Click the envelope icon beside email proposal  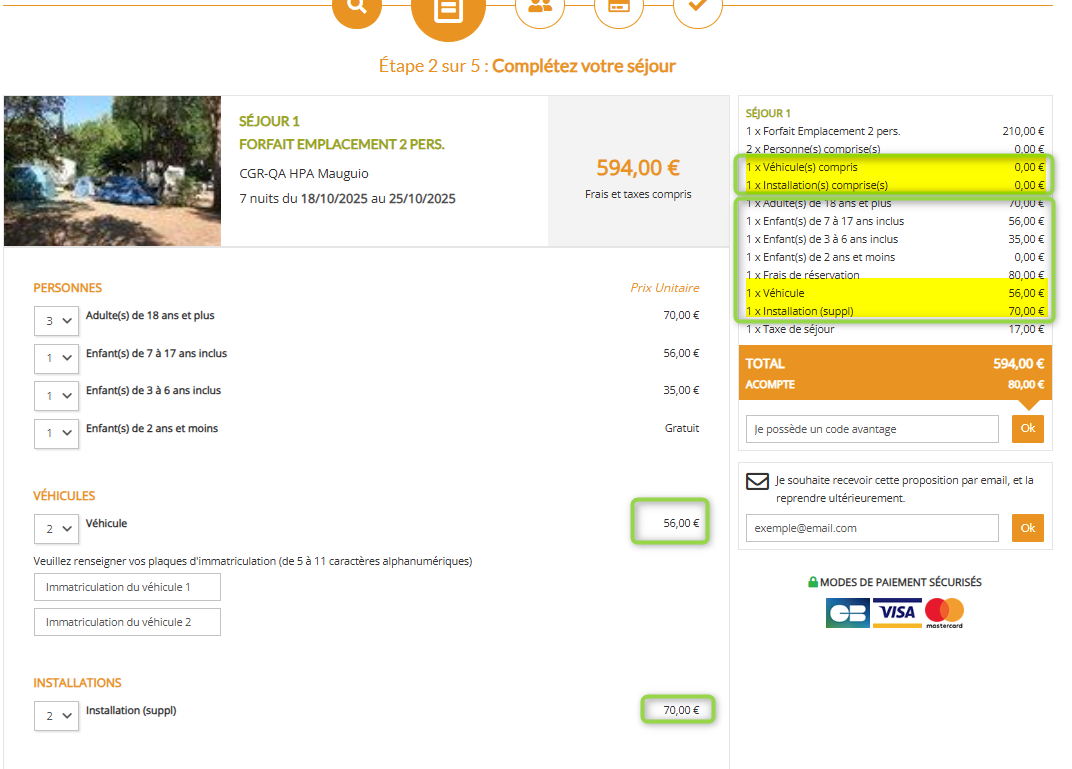tap(757, 482)
